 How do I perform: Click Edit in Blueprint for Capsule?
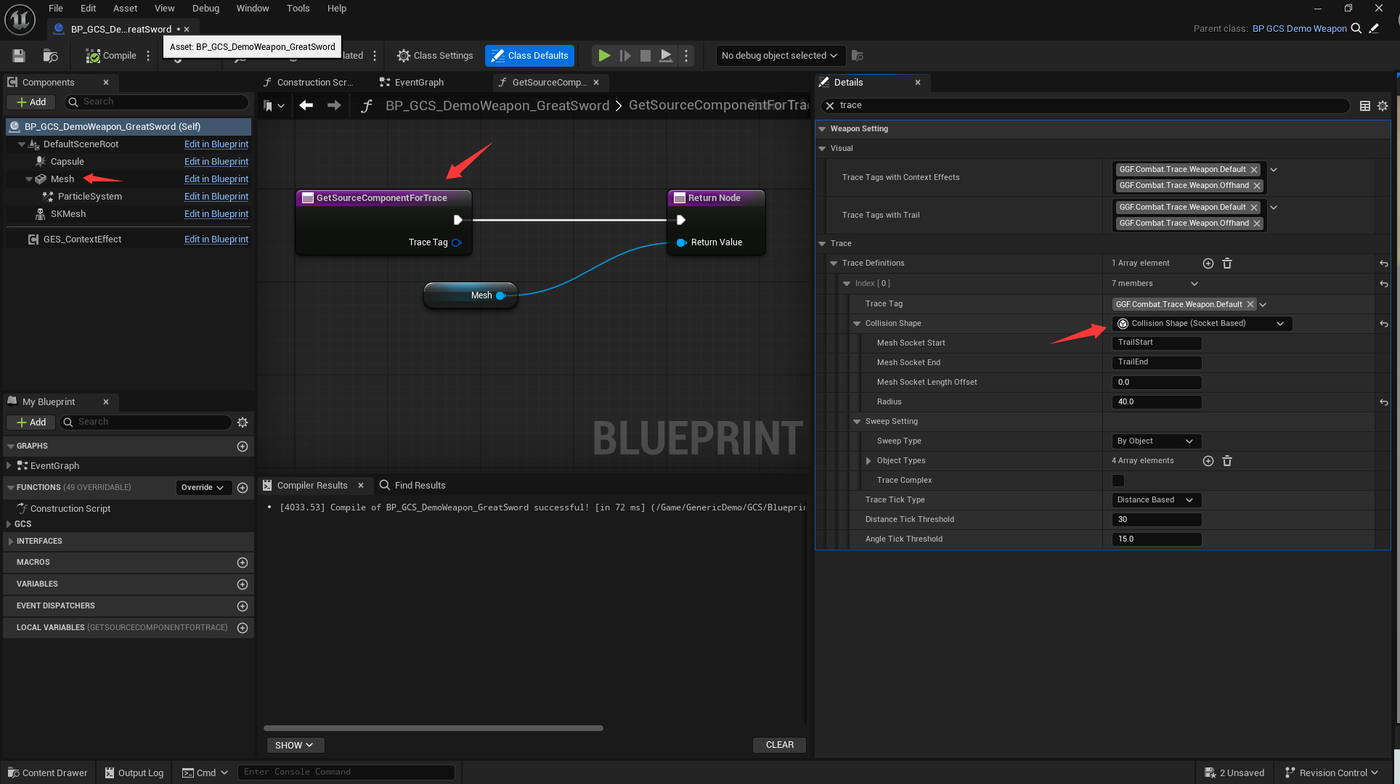click(x=216, y=162)
